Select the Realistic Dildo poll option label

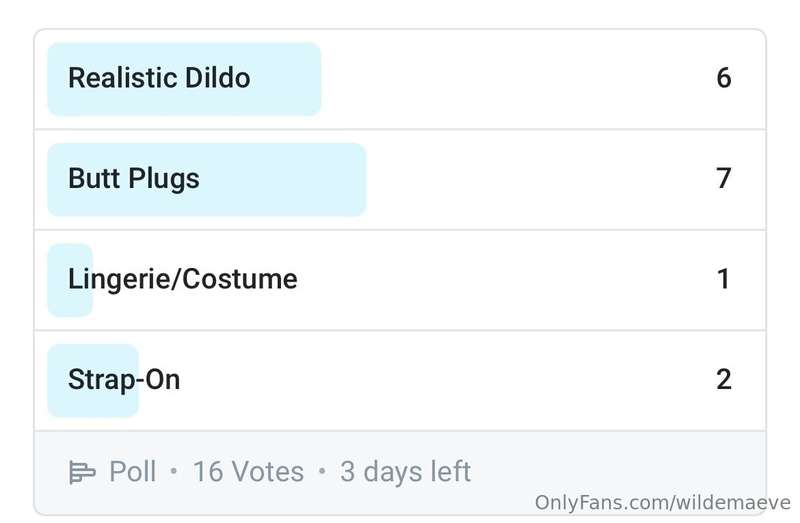pyautogui.click(x=159, y=78)
